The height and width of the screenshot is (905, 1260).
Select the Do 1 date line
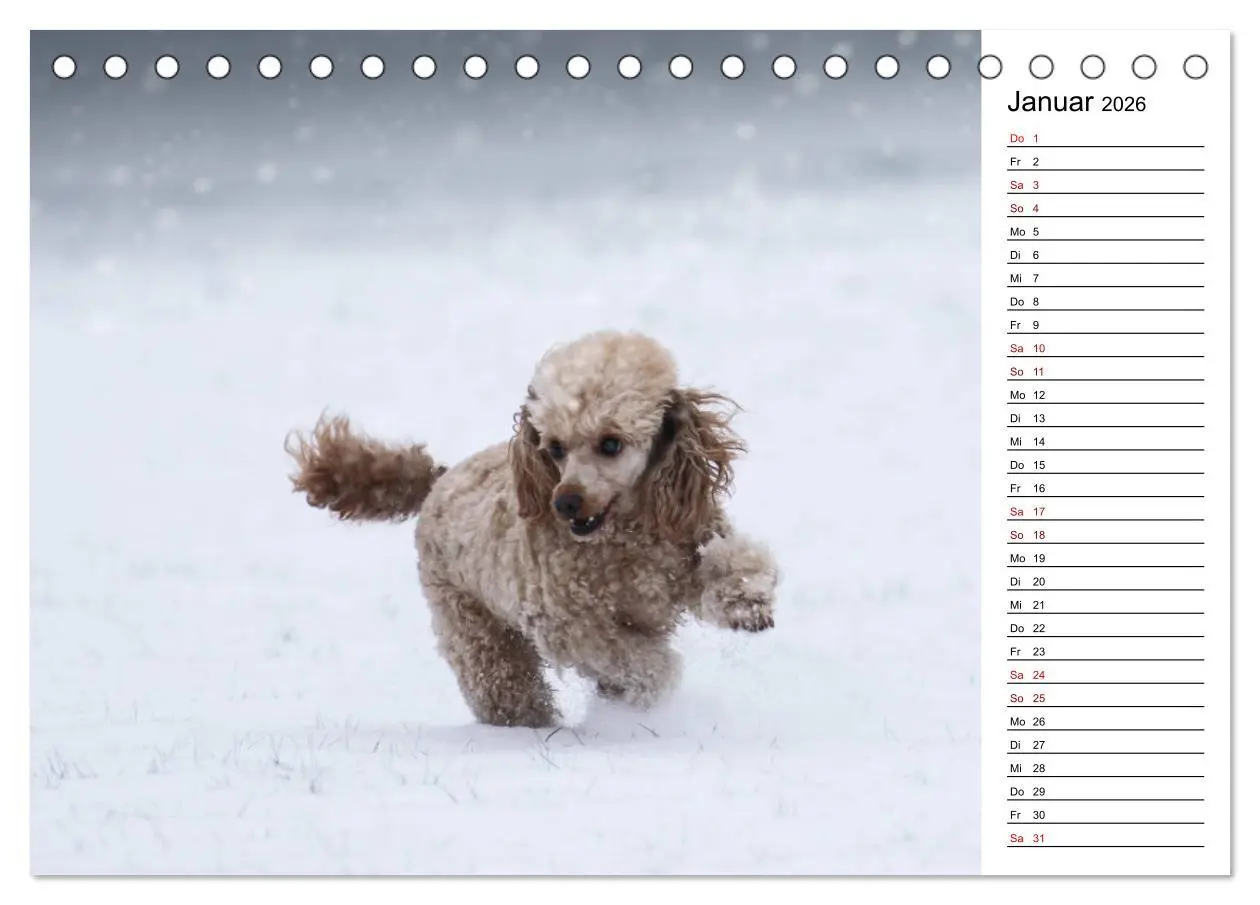pos(1106,139)
